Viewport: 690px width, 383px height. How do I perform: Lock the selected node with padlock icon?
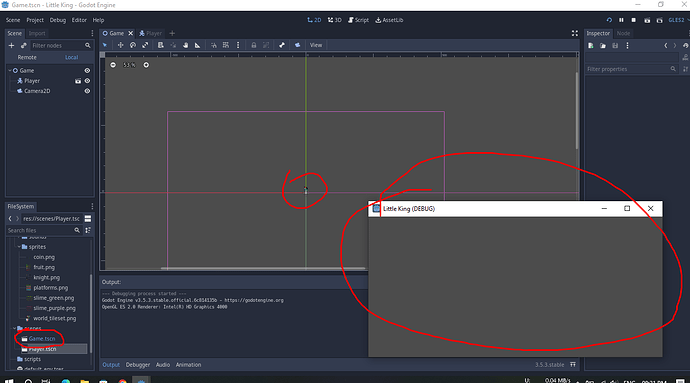click(x=253, y=45)
